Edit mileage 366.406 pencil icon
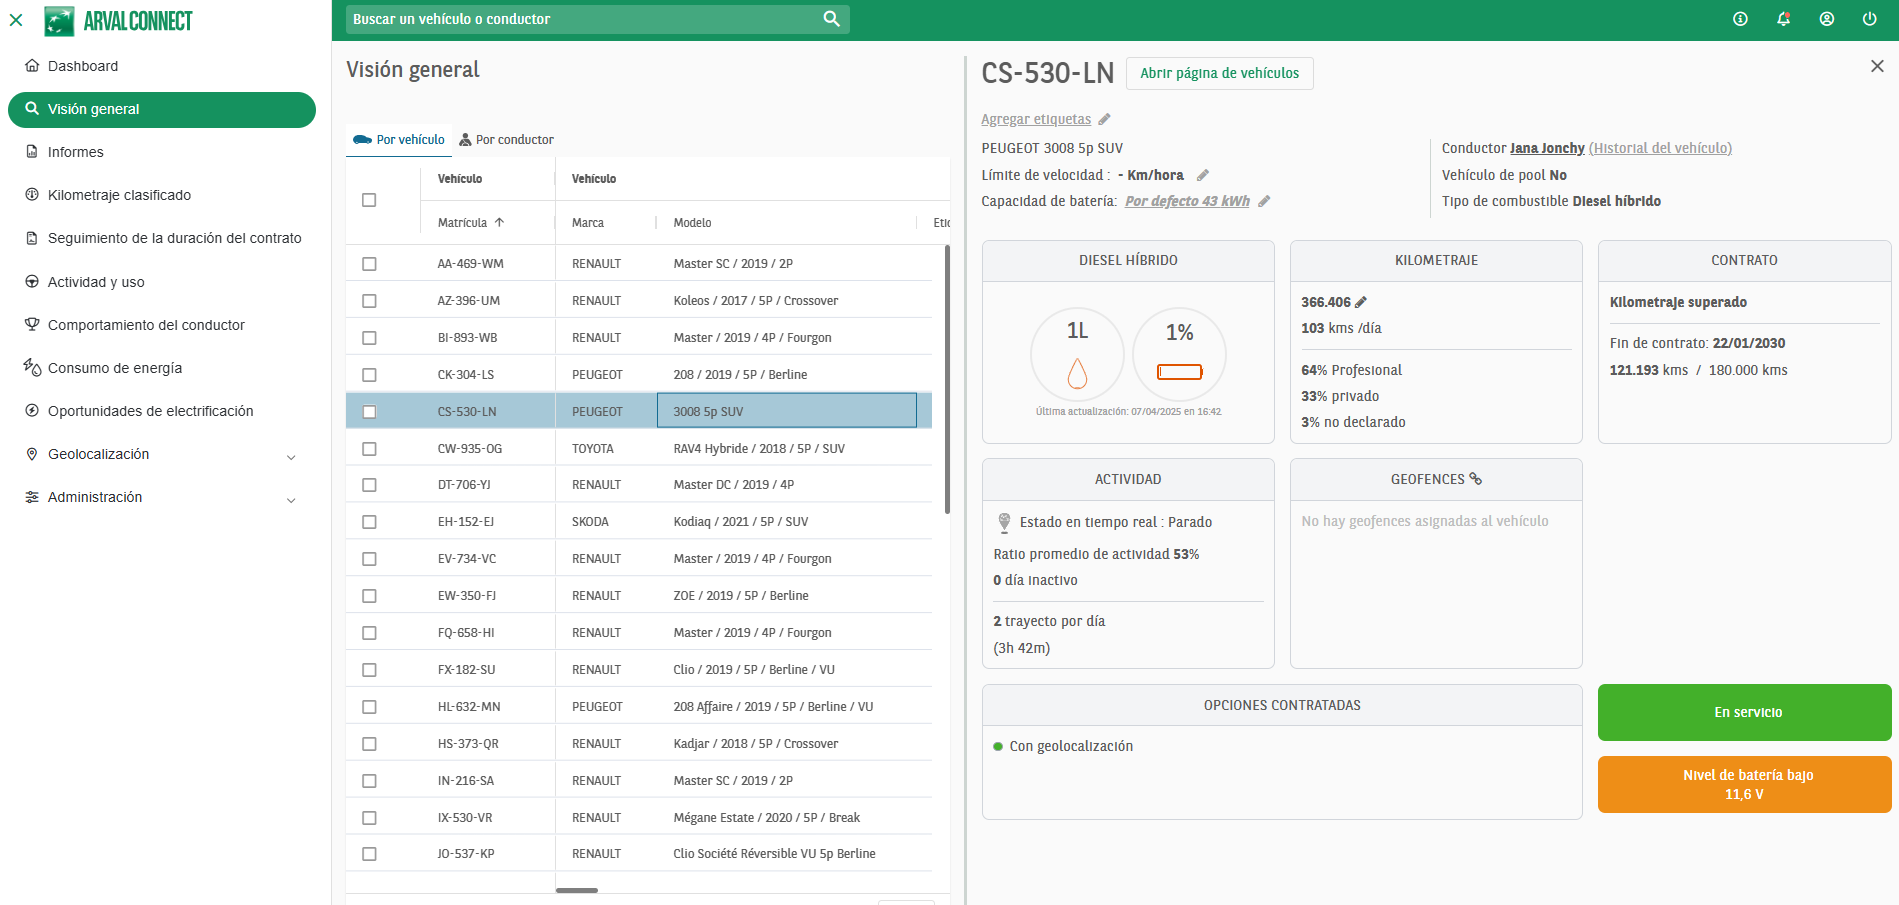This screenshot has width=1899, height=905. 1360,302
